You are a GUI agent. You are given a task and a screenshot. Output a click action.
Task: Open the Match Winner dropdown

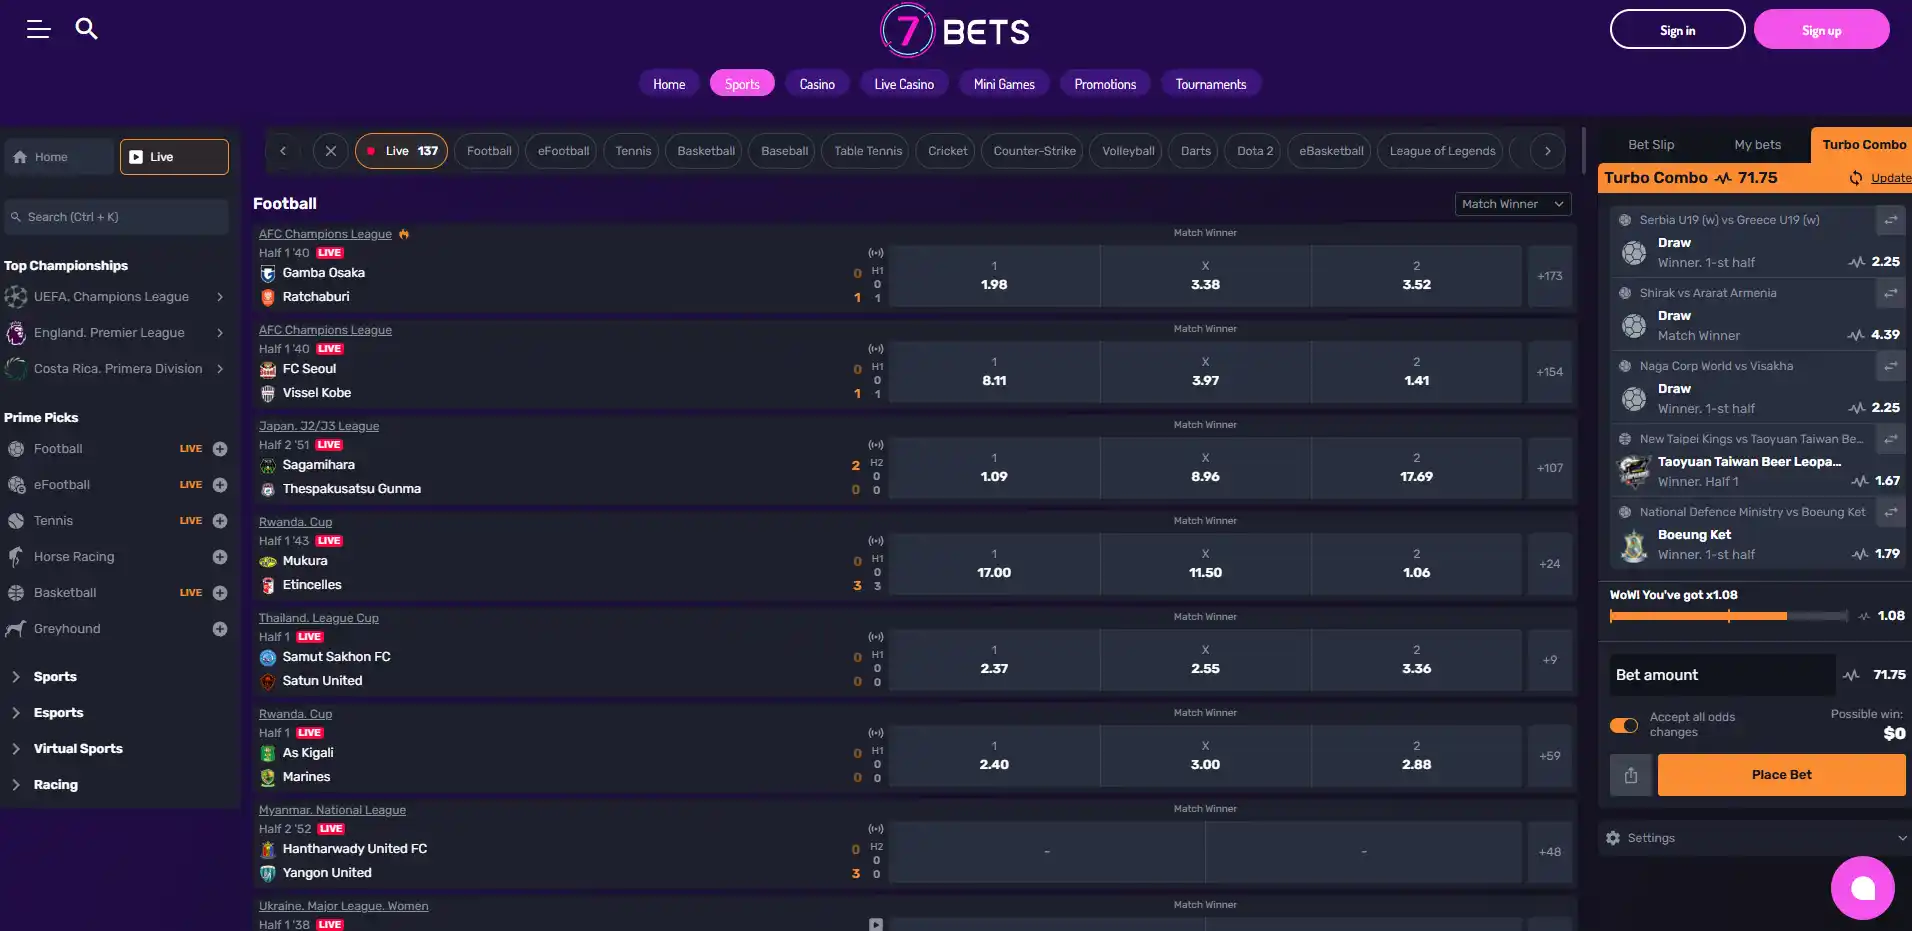pyautogui.click(x=1513, y=204)
